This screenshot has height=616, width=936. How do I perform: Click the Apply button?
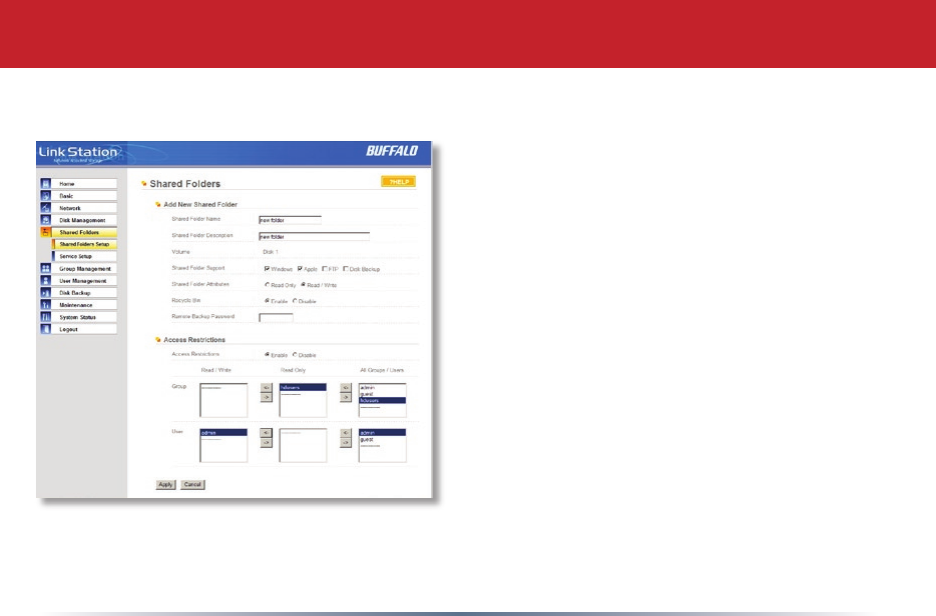165,485
